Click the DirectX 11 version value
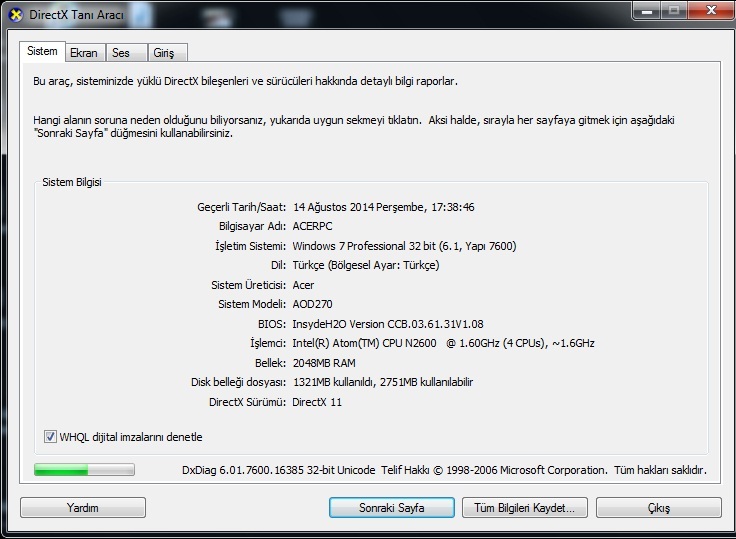 pos(318,402)
